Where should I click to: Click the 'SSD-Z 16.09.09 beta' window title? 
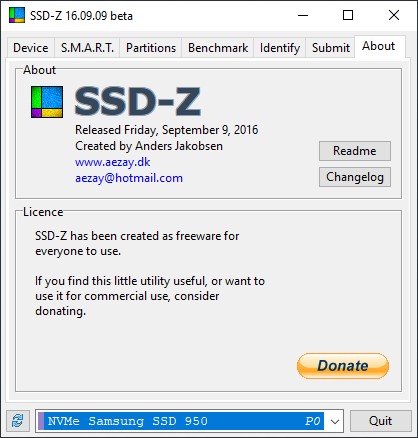pyautogui.click(x=81, y=16)
